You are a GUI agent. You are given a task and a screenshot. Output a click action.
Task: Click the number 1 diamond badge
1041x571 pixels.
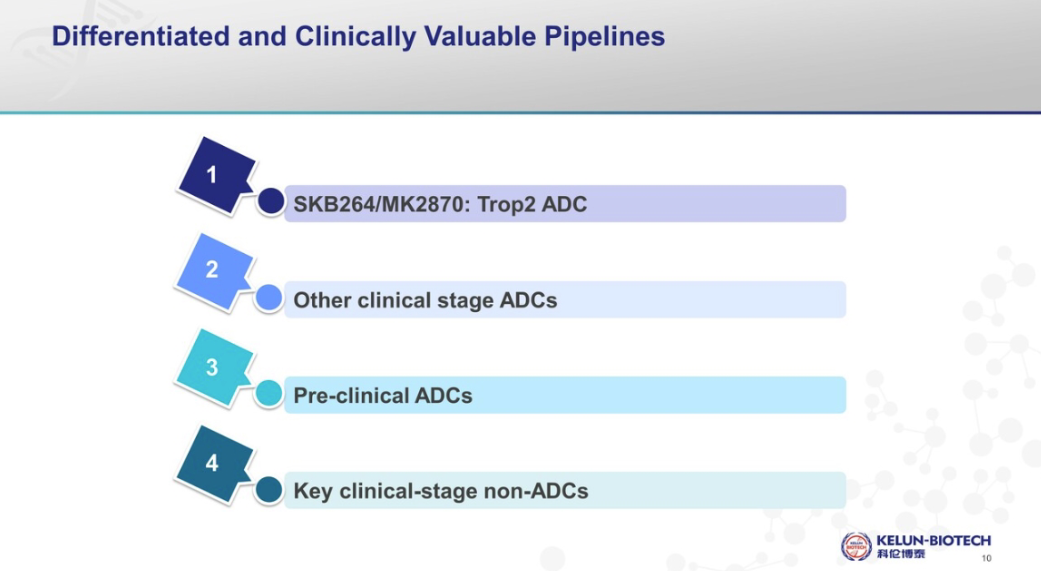point(212,176)
